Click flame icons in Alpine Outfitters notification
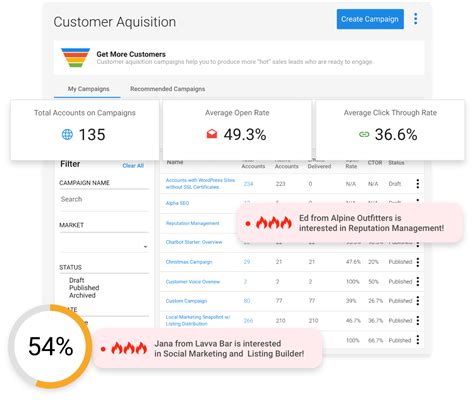The image size is (474, 400). click(x=274, y=223)
